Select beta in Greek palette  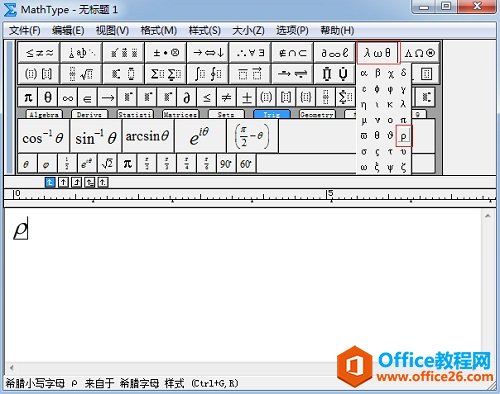[x=377, y=73]
